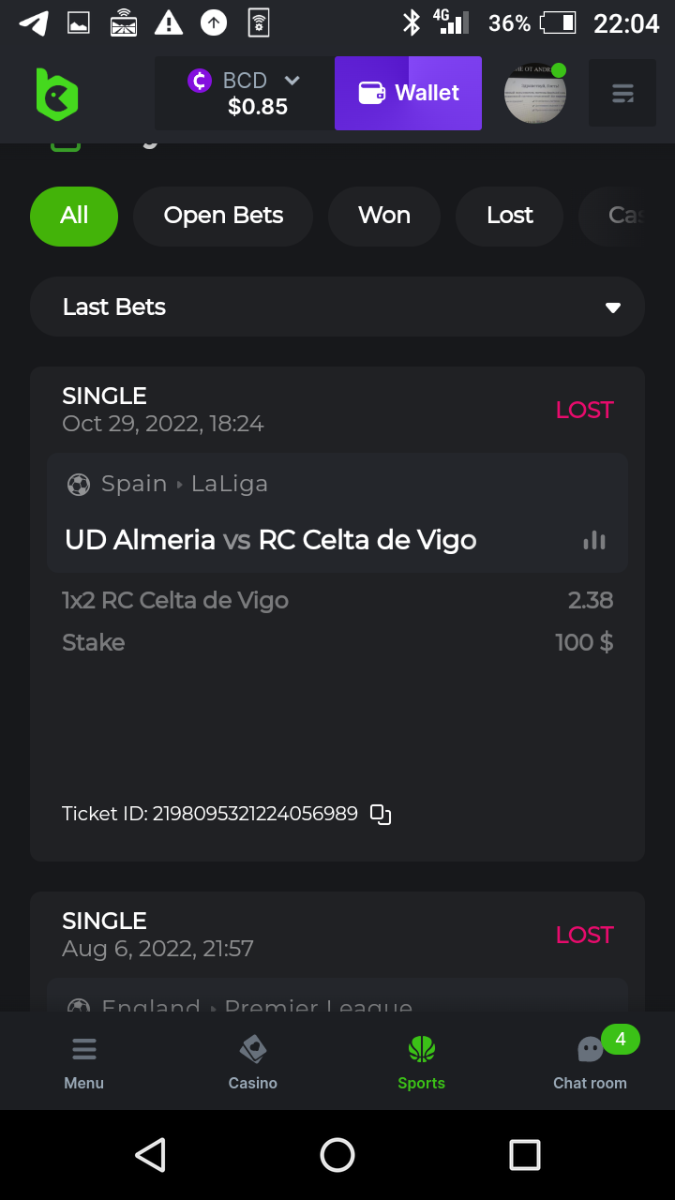The height and width of the screenshot is (1200, 675).
Task: Filter bets by Lost
Action: (x=510, y=216)
